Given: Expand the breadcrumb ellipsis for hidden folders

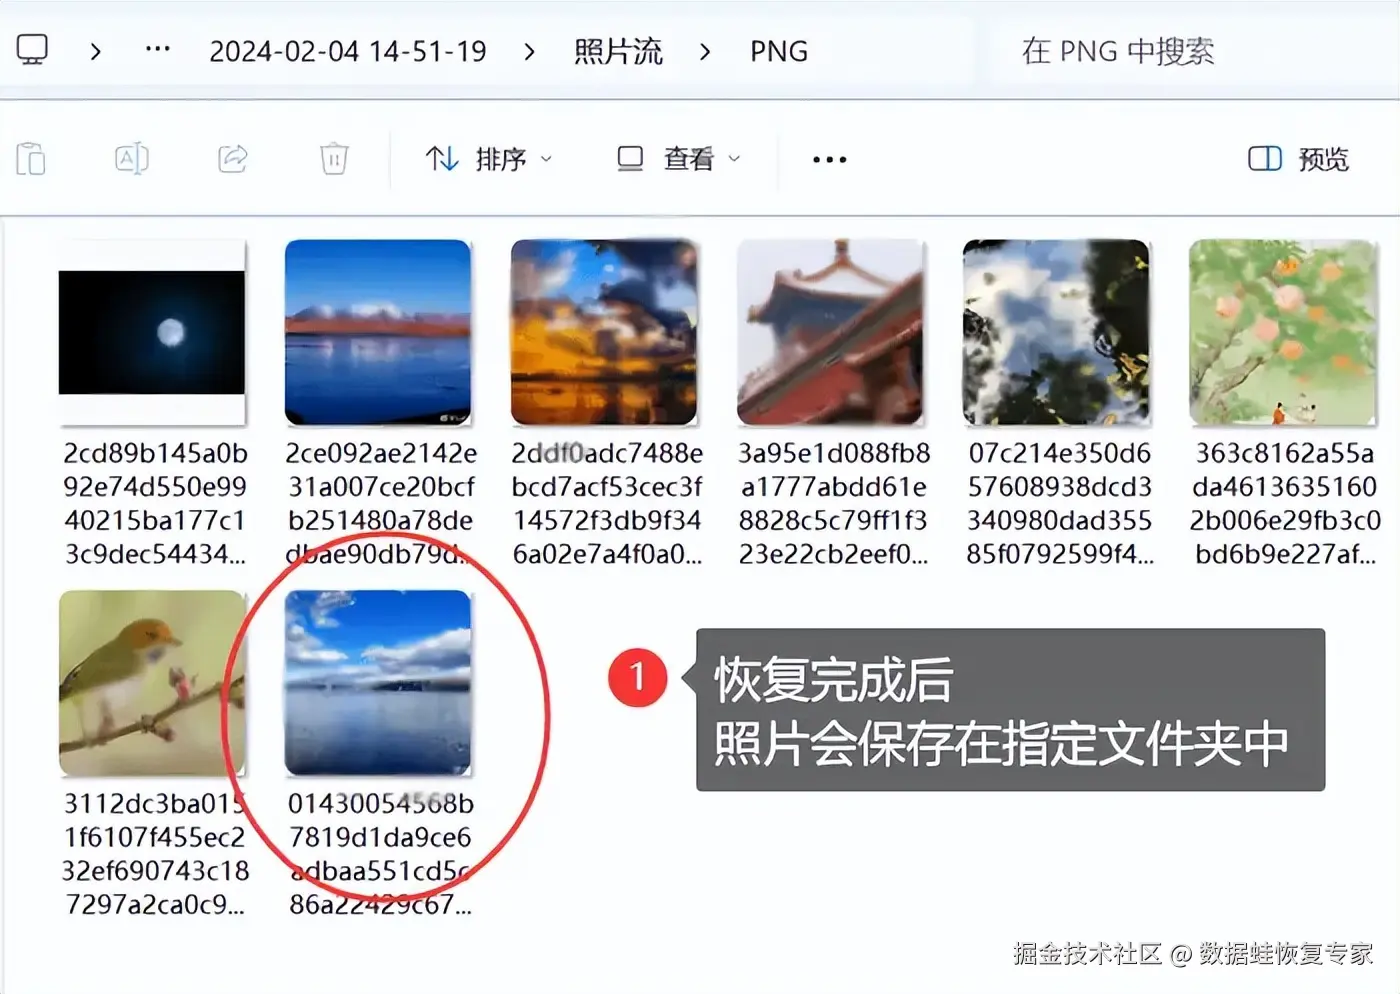Looking at the screenshot, I should (158, 50).
